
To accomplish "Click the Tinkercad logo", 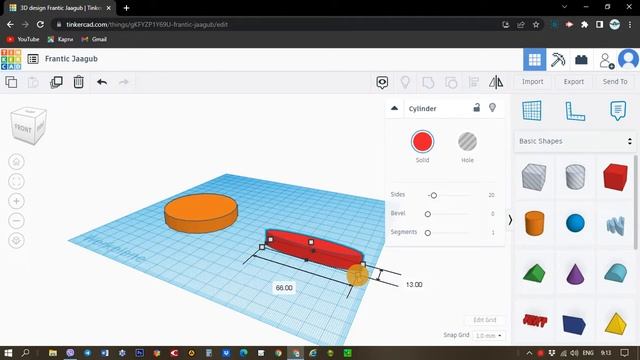I will (11, 59).
